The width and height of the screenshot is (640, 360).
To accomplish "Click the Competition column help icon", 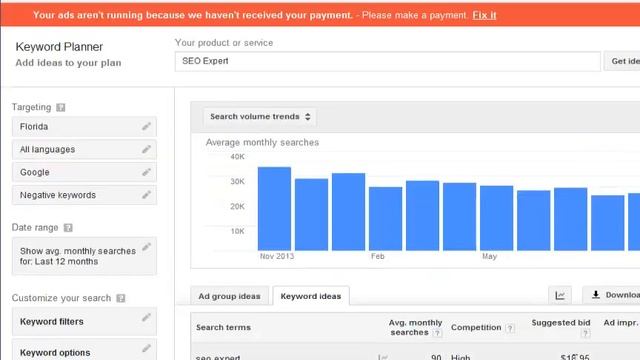I will click(510, 328).
